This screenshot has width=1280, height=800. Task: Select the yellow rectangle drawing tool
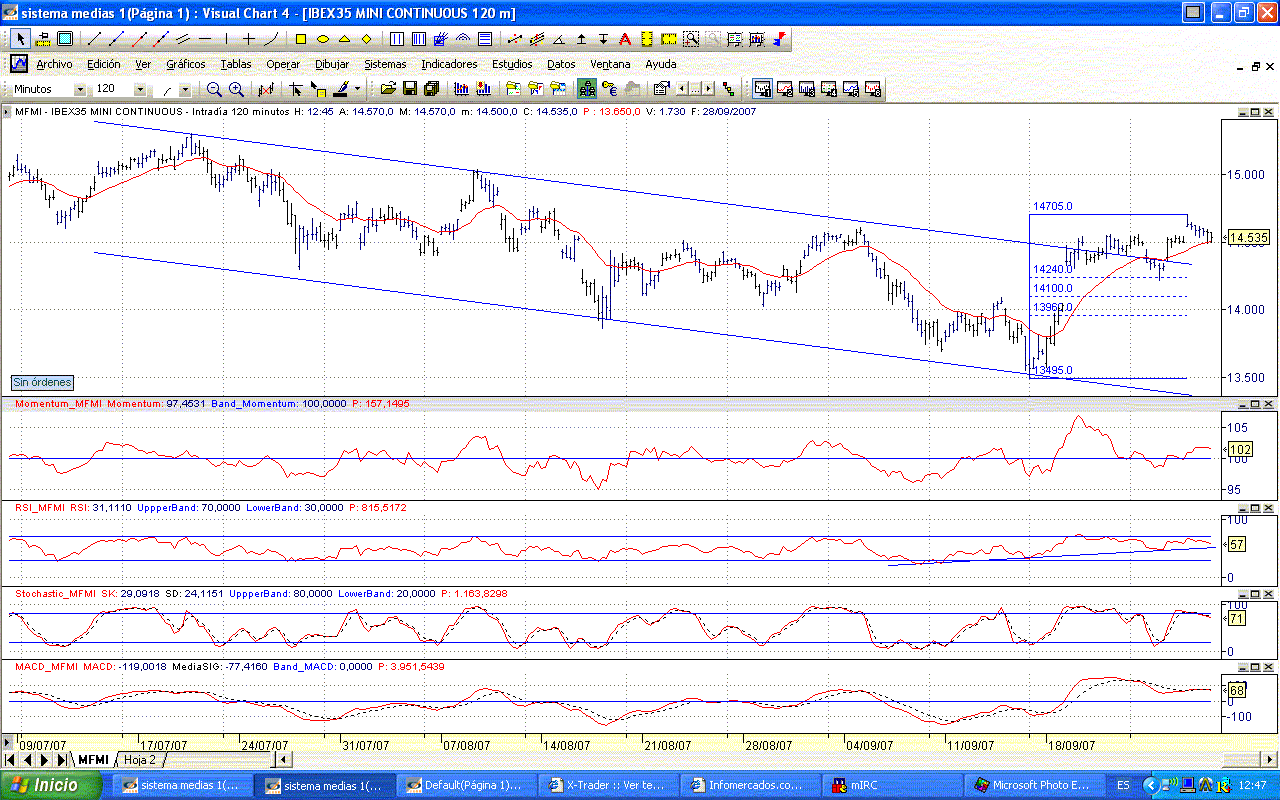(x=300, y=39)
